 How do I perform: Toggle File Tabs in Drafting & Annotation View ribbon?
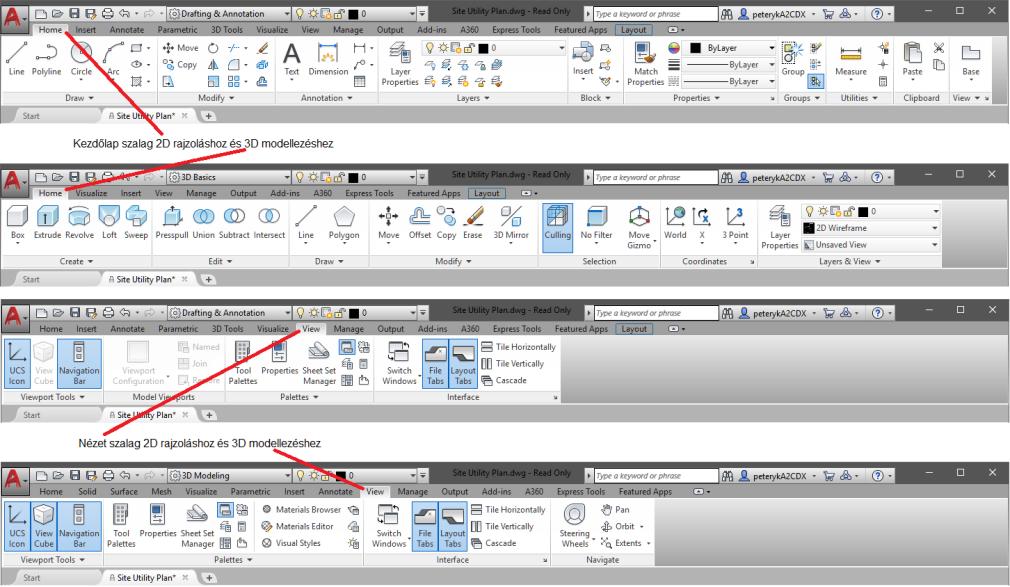click(435, 363)
